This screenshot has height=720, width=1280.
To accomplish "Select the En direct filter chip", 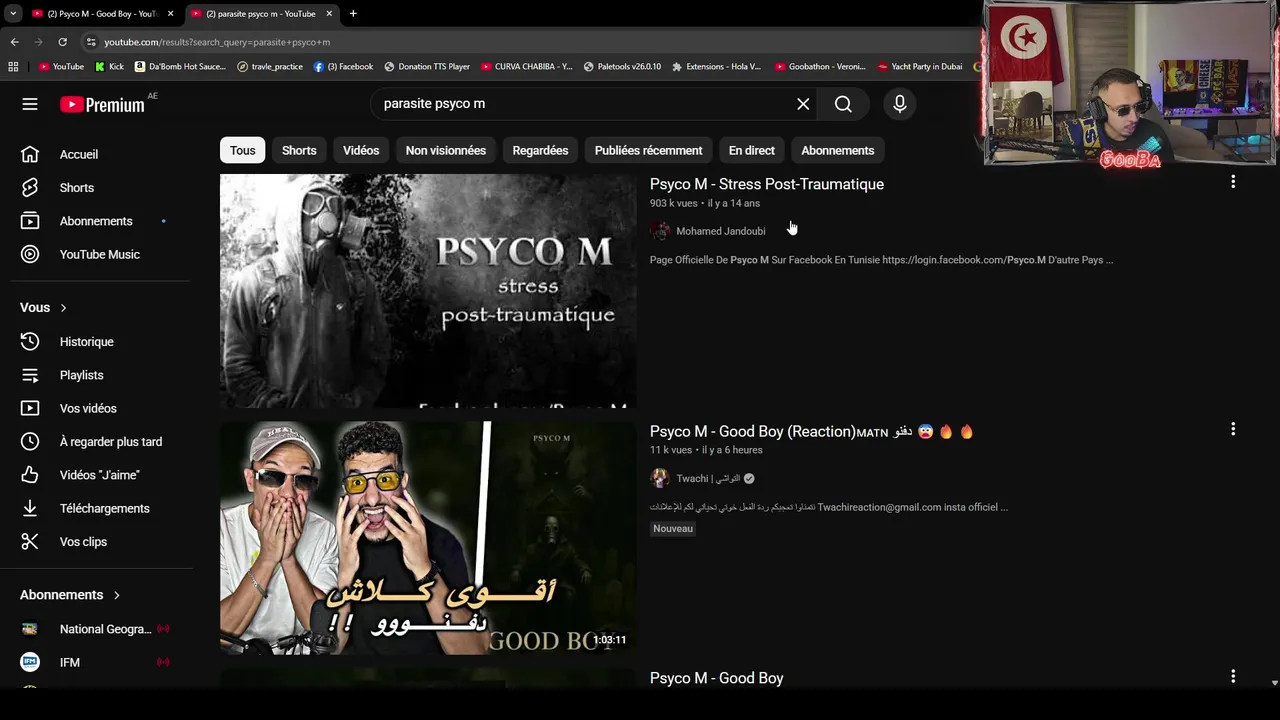I will 752,150.
